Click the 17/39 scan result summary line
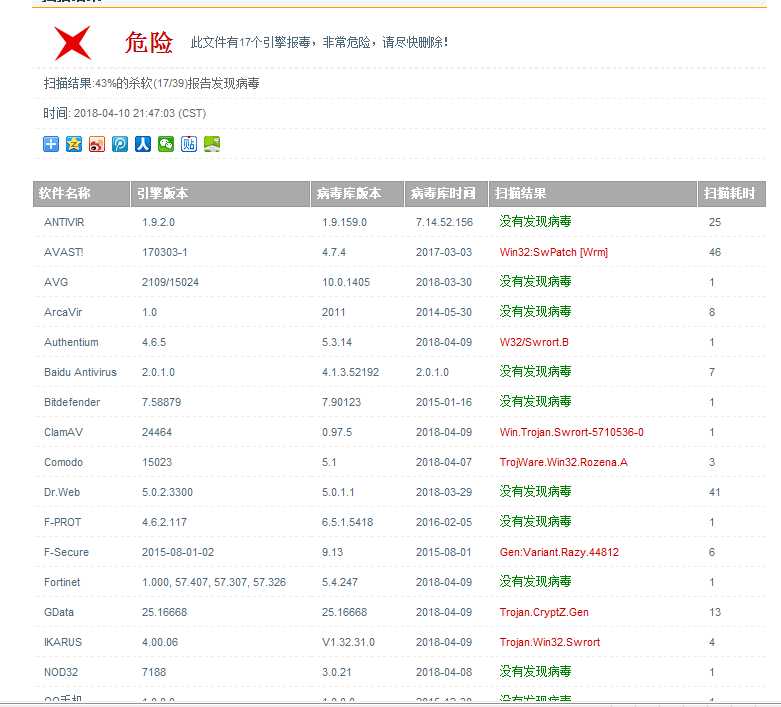Image resolution: width=781 pixels, height=707 pixels. [151, 83]
